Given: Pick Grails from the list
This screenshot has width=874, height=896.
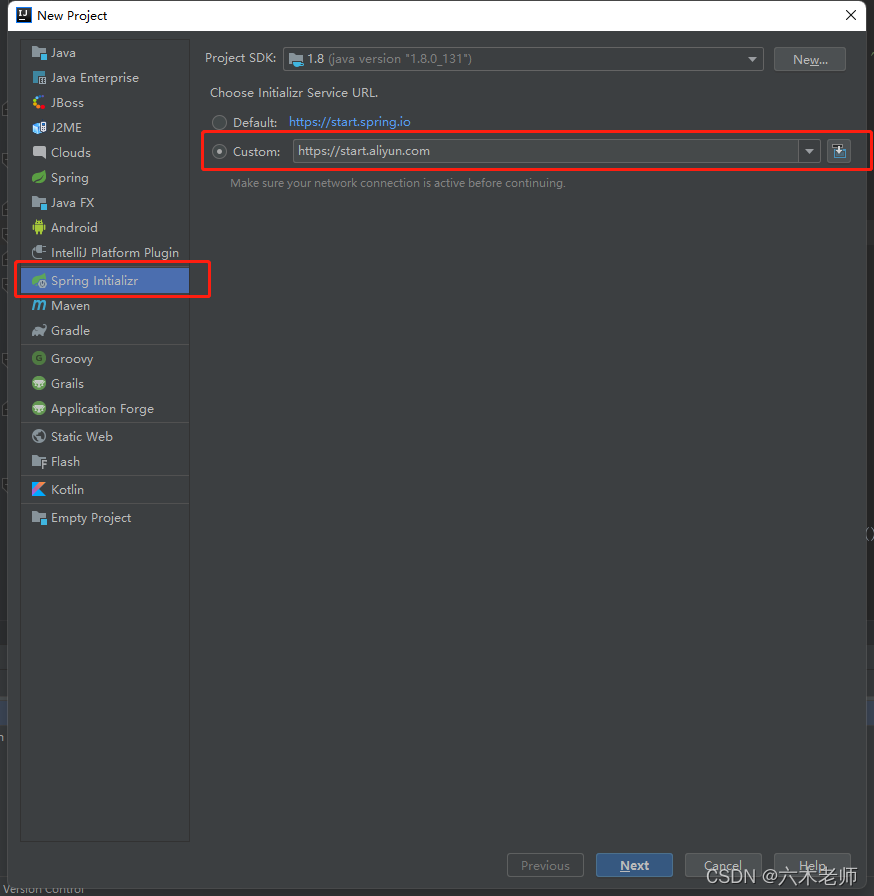Looking at the screenshot, I should [105, 383].
